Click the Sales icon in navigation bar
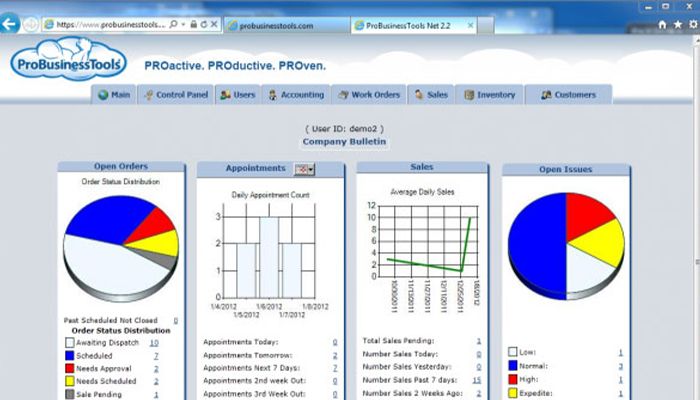 point(418,95)
